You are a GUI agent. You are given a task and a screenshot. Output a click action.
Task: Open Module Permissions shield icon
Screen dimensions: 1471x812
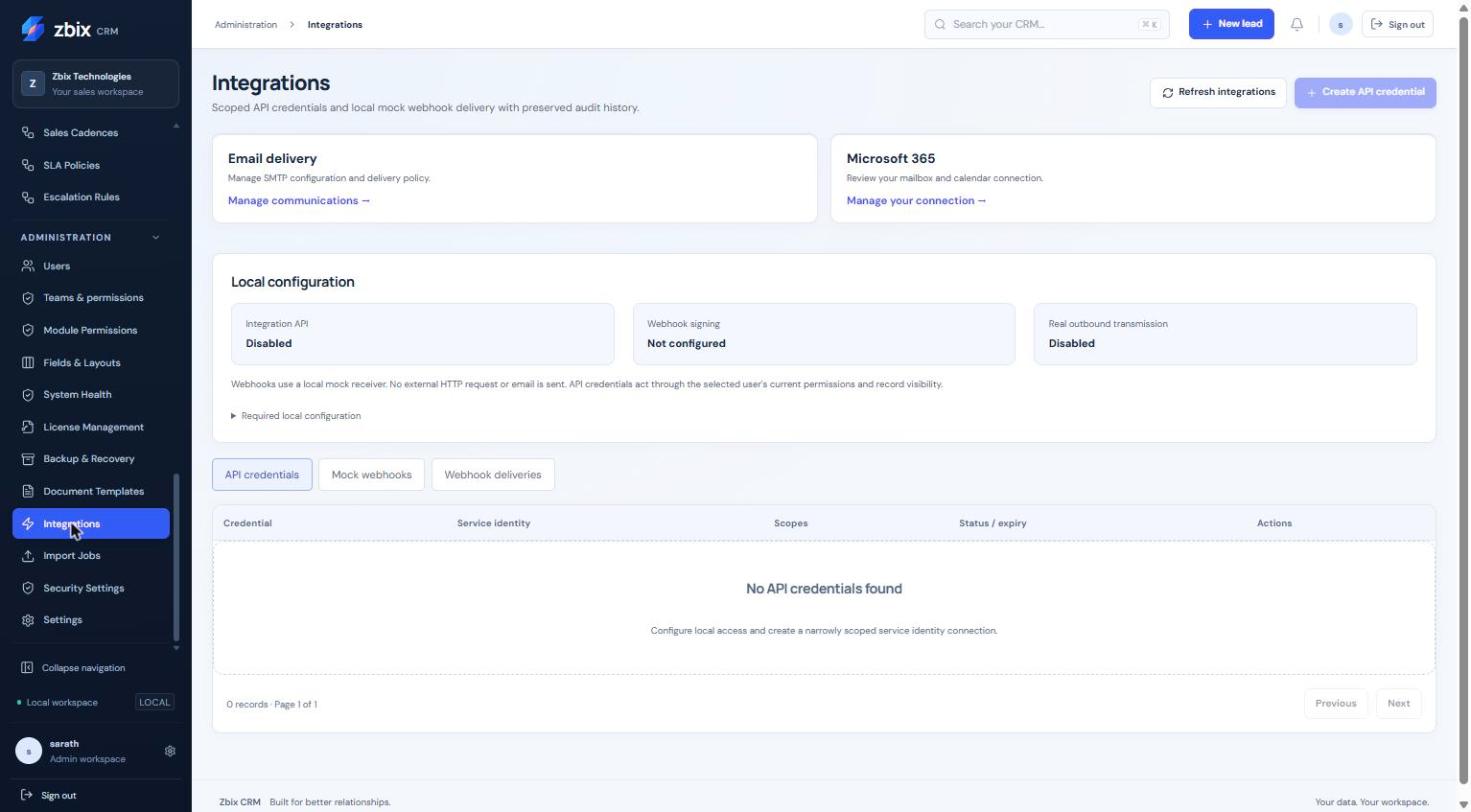(x=28, y=330)
